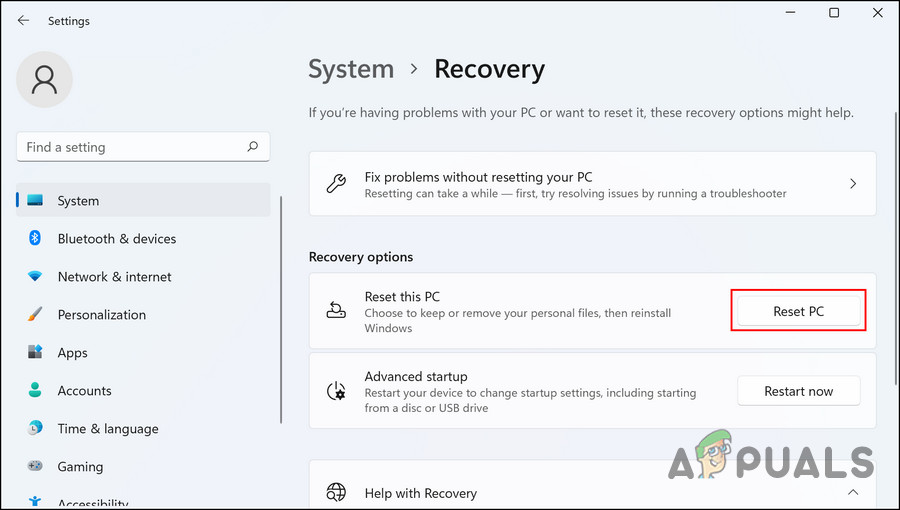This screenshot has width=900, height=510.
Task: Go to Gaming settings
Action: click(x=143, y=466)
